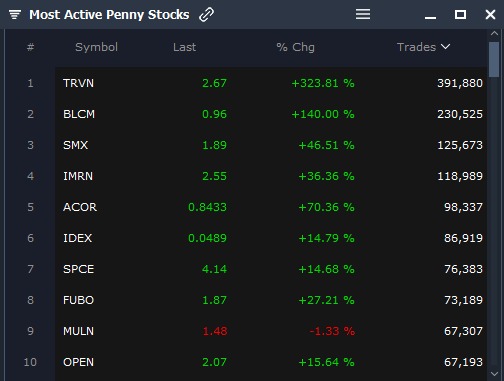Viewport: 504px width, 381px height.
Task: Sort by the Last column header
Action: [184, 47]
